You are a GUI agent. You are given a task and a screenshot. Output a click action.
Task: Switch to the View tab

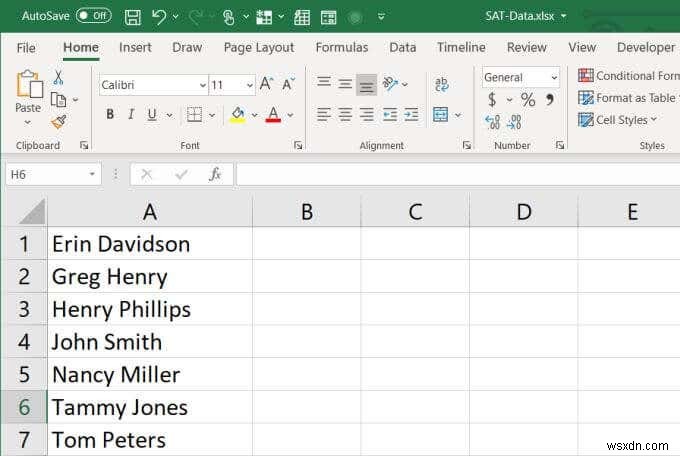582,47
